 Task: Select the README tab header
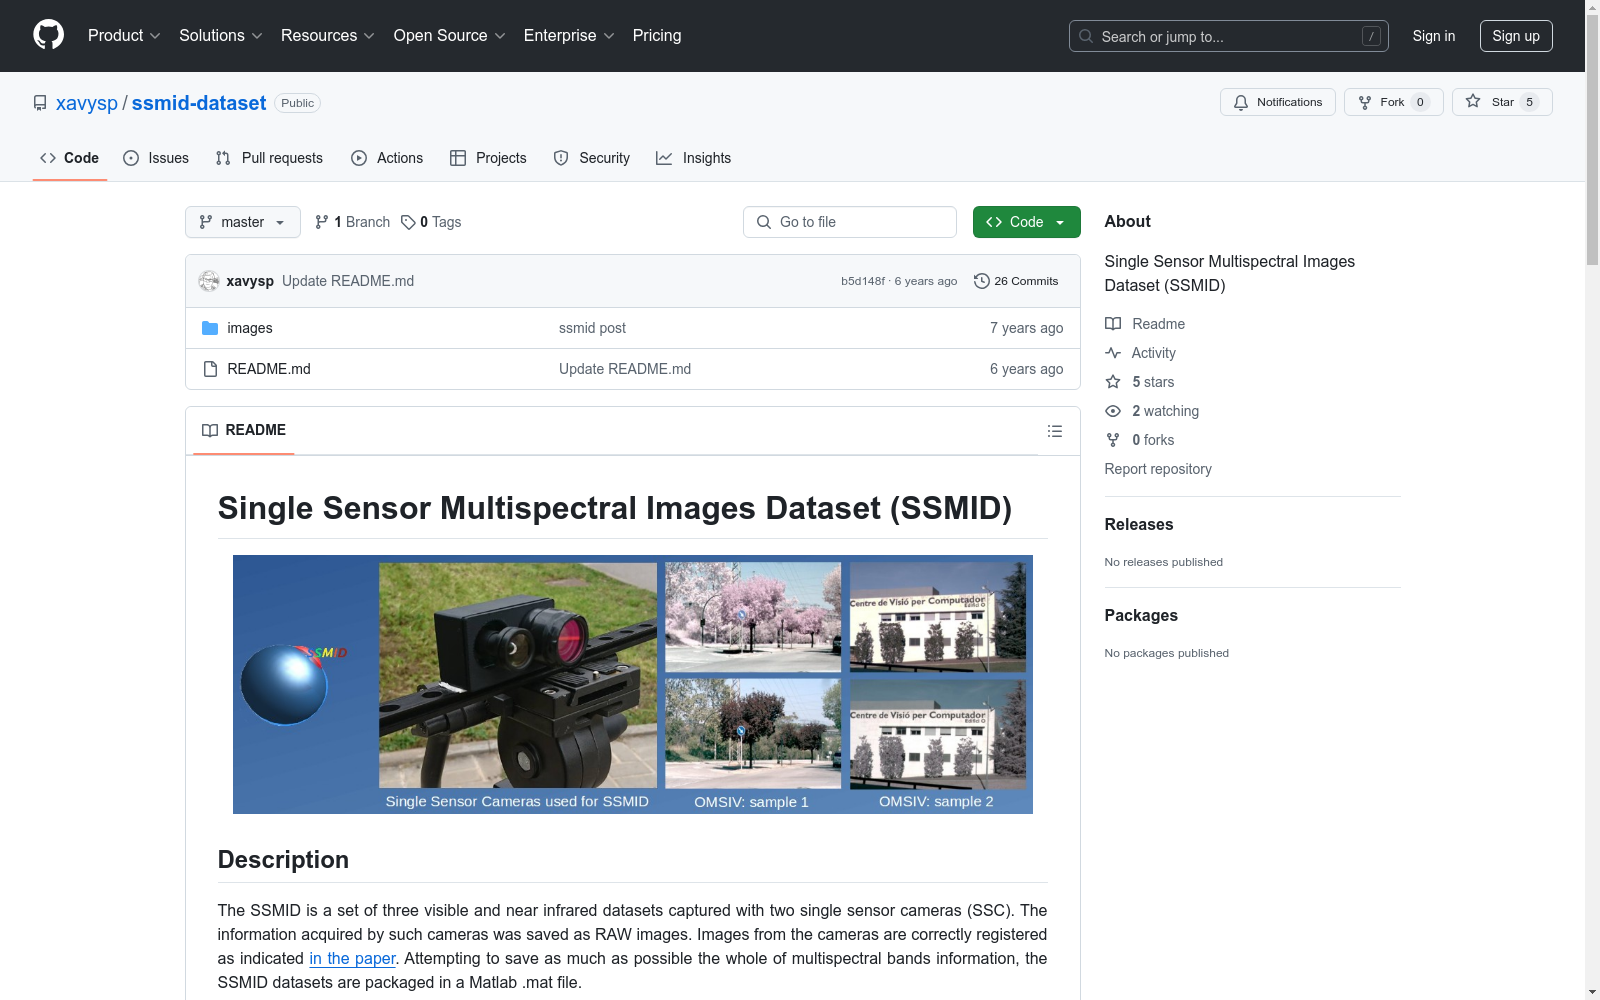(244, 430)
